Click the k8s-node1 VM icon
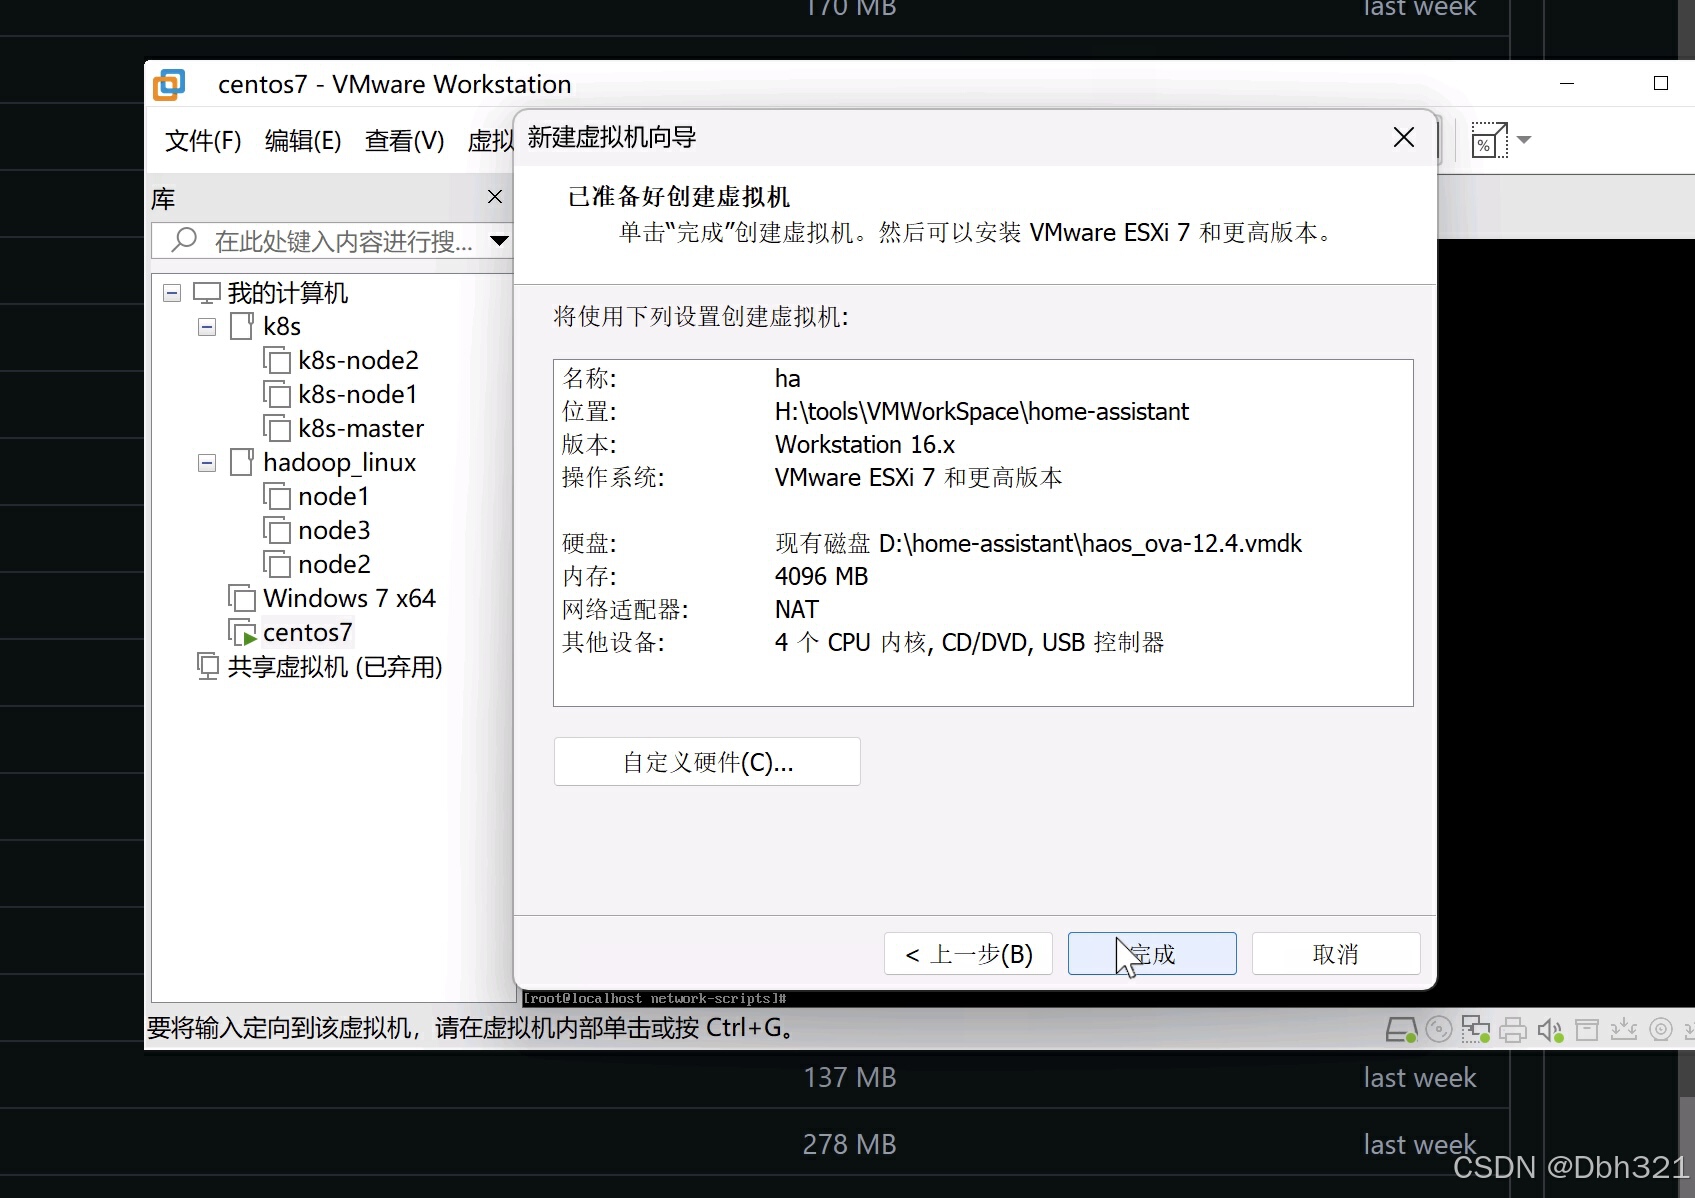1695x1198 pixels. point(277,394)
